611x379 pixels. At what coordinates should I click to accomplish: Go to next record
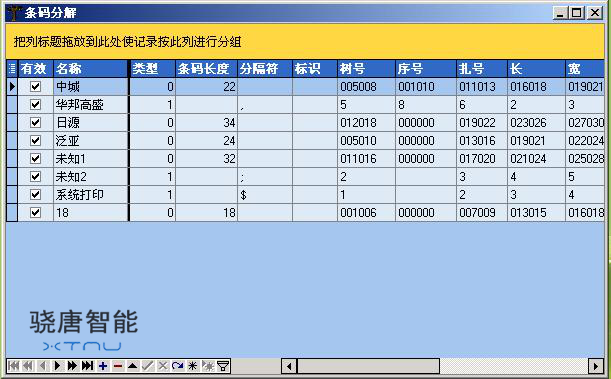pyautogui.click(x=58, y=366)
